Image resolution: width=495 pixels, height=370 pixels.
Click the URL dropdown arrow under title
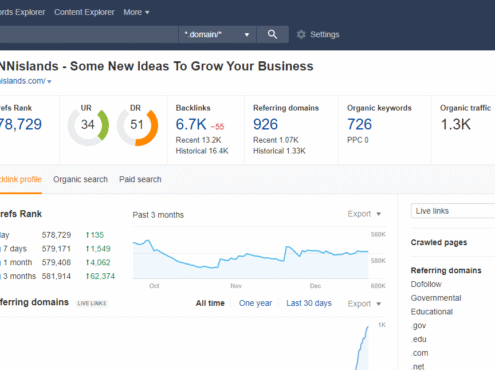click(x=49, y=81)
